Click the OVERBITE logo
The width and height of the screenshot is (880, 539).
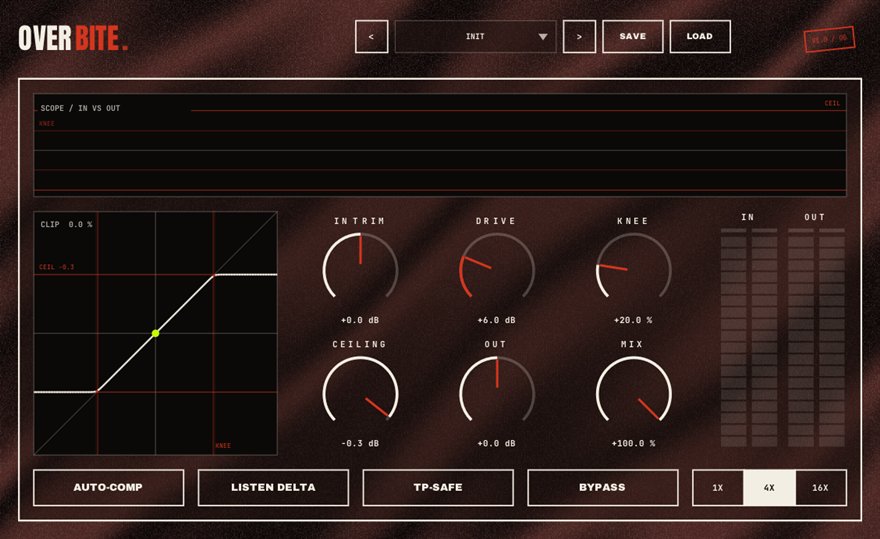pos(73,38)
